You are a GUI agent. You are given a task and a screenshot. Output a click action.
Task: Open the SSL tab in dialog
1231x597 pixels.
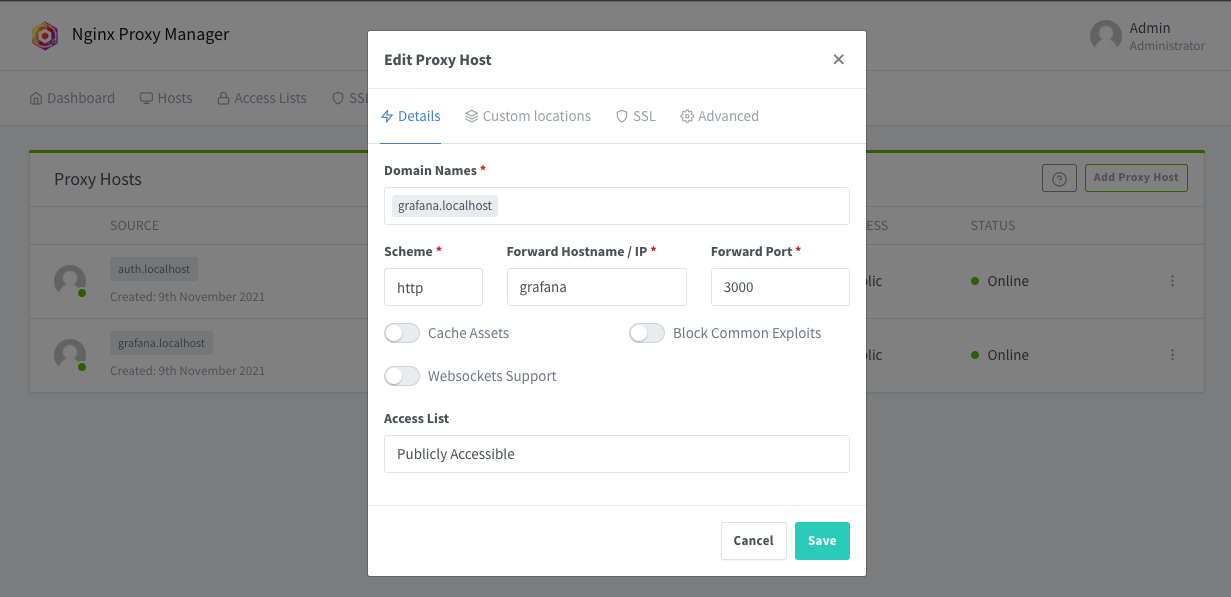(x=636, y=116)
